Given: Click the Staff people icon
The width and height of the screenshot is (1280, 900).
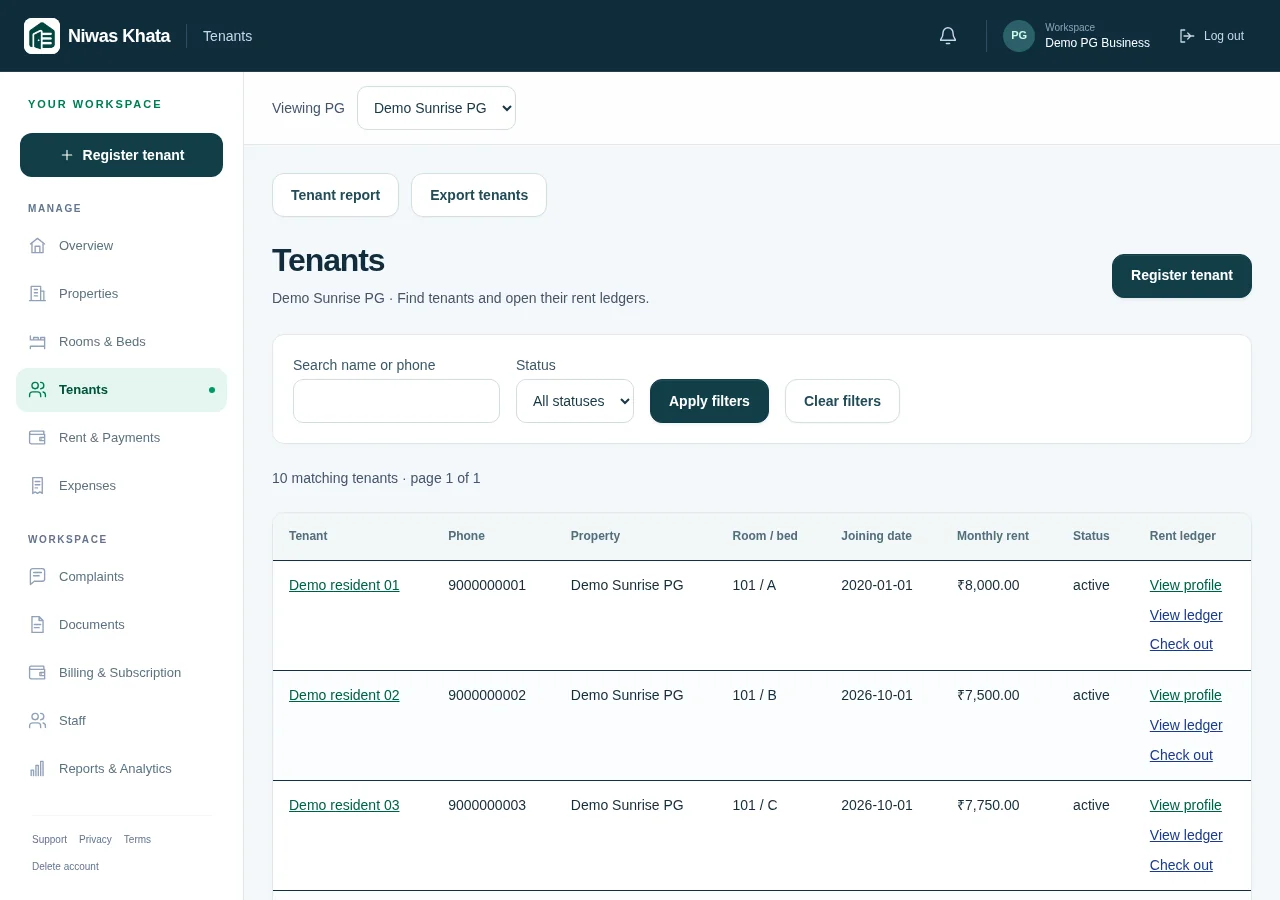Looking at the screenshot, I should pos(38,720).
